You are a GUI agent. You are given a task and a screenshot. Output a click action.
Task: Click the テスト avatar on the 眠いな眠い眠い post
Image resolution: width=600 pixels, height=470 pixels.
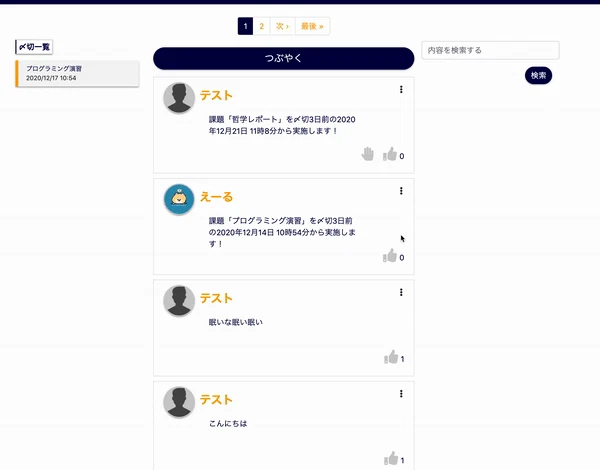coord(179,301)
